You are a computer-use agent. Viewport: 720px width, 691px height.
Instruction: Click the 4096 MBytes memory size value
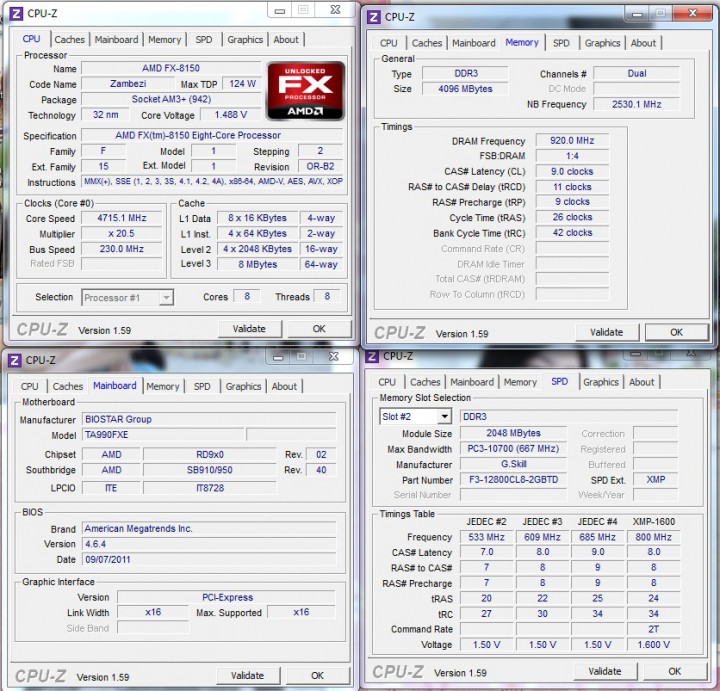(x=465, y=89)
